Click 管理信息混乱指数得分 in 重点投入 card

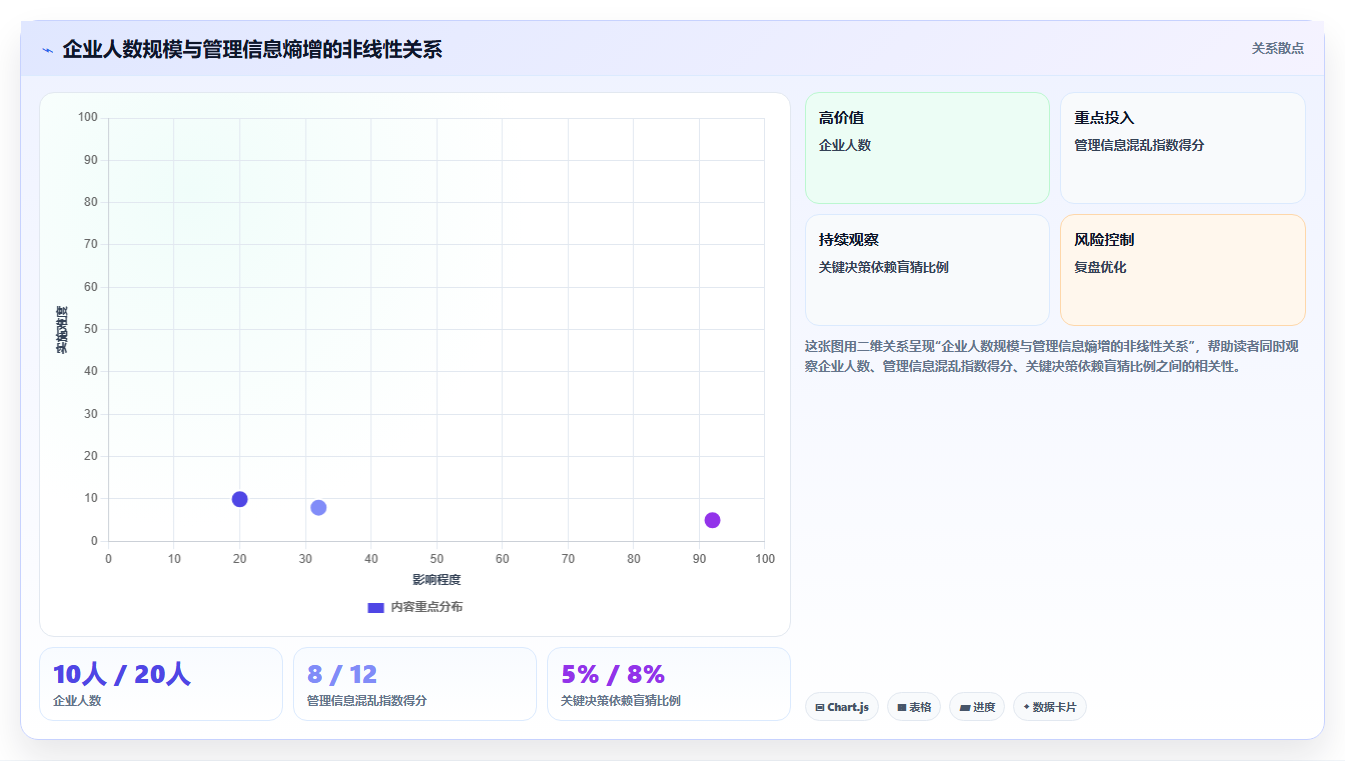(x=1139, y=145)
